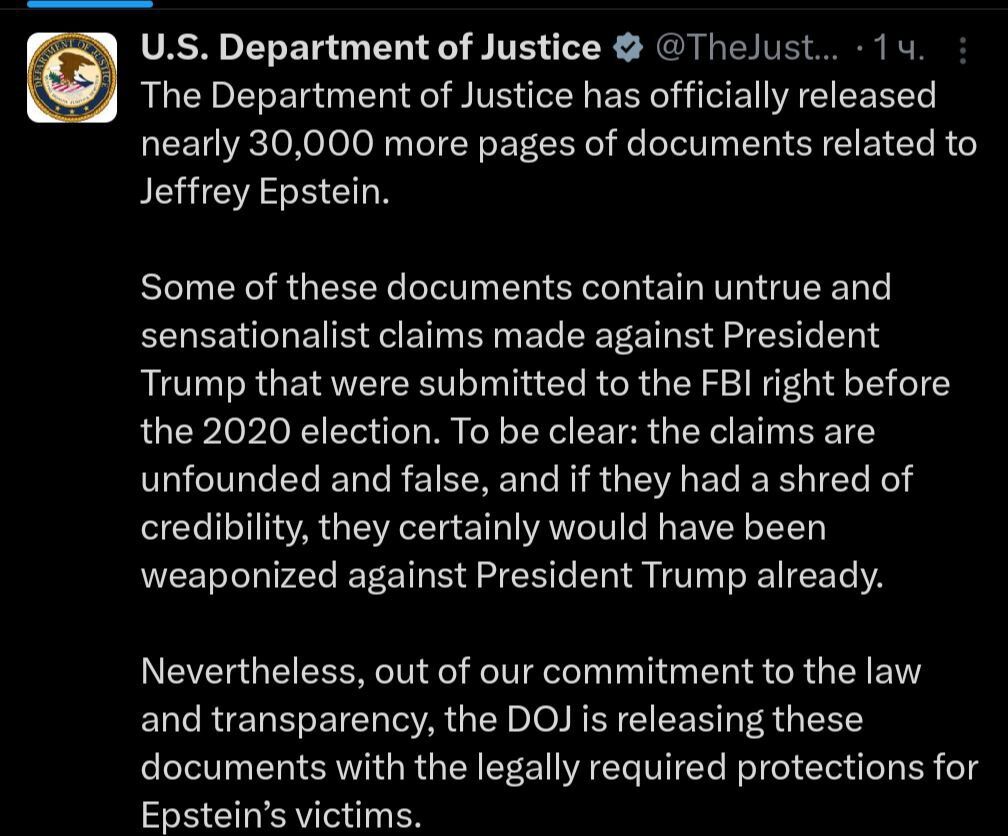Click the closing "Epstein's victims." line
The height and width of the screenshot is (836, 1008).
point(280,816)
